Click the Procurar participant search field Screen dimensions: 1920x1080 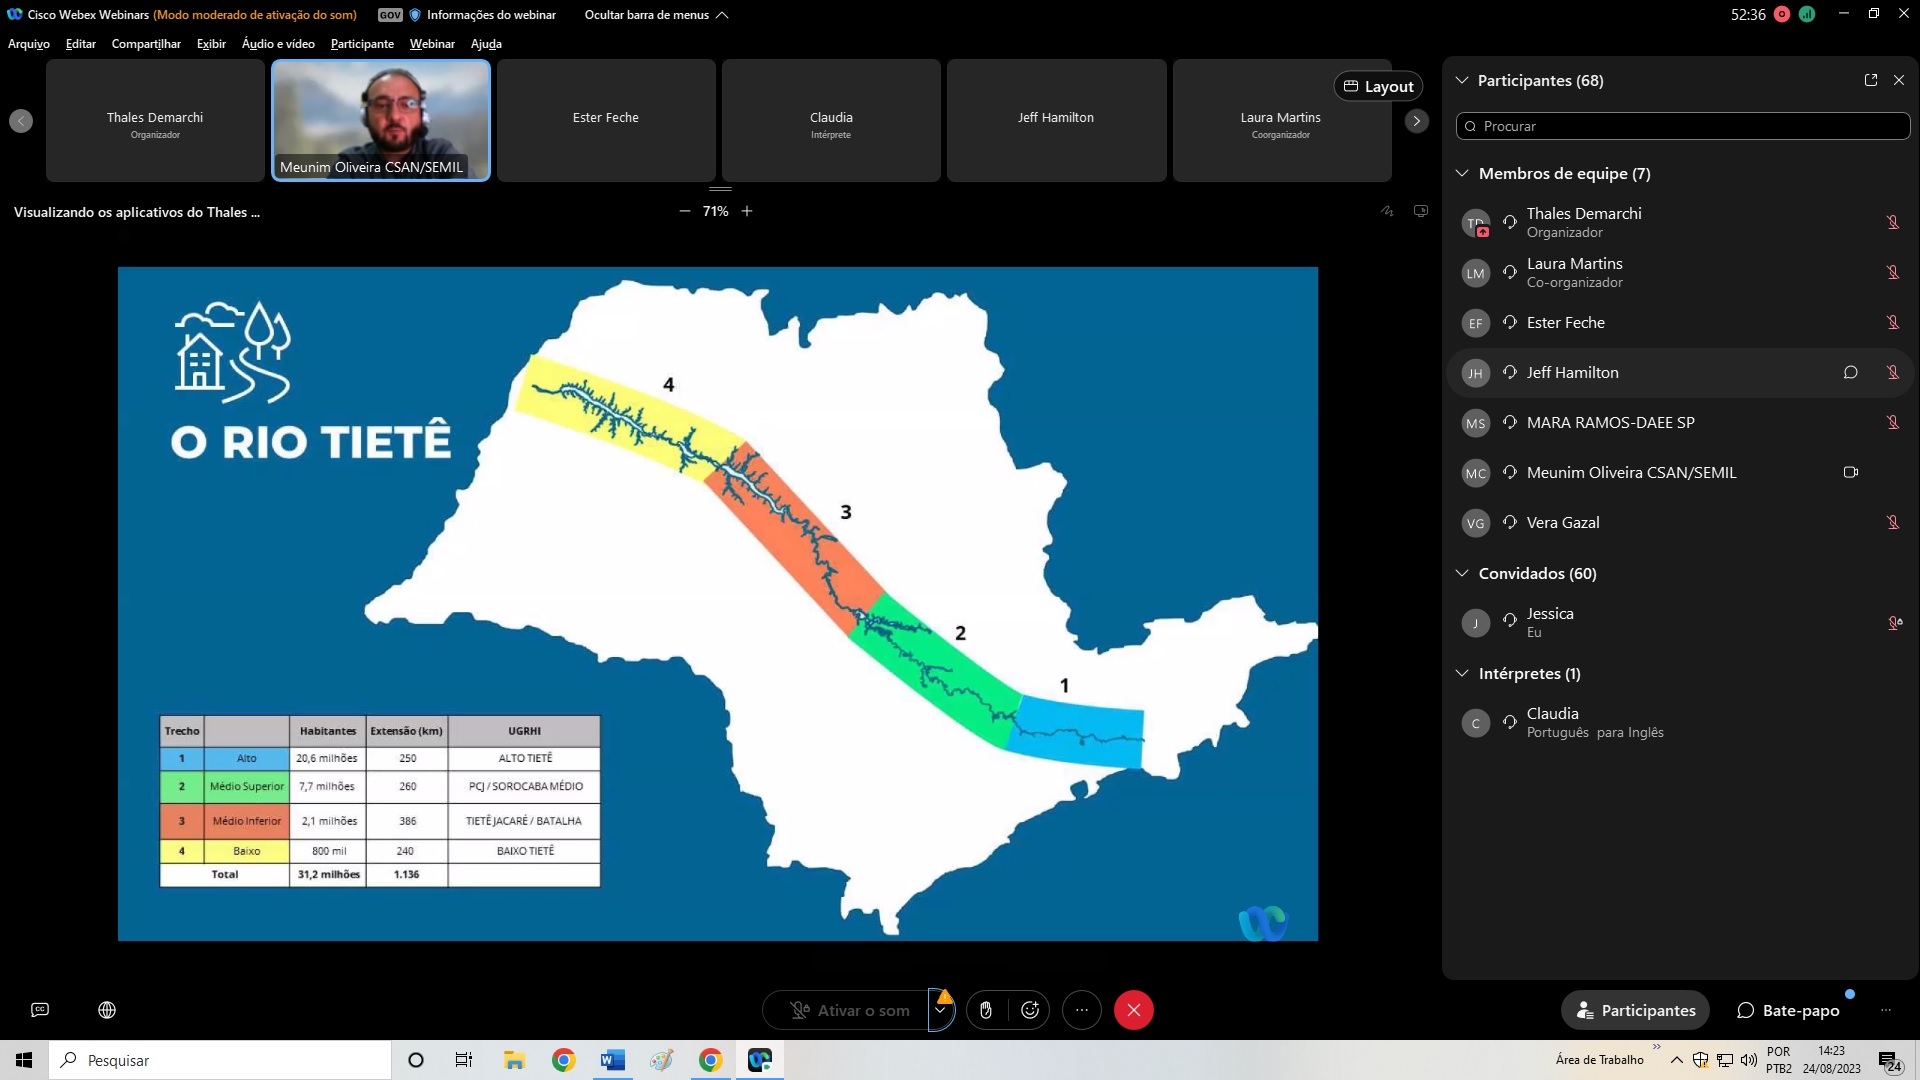coord(1683,126)
